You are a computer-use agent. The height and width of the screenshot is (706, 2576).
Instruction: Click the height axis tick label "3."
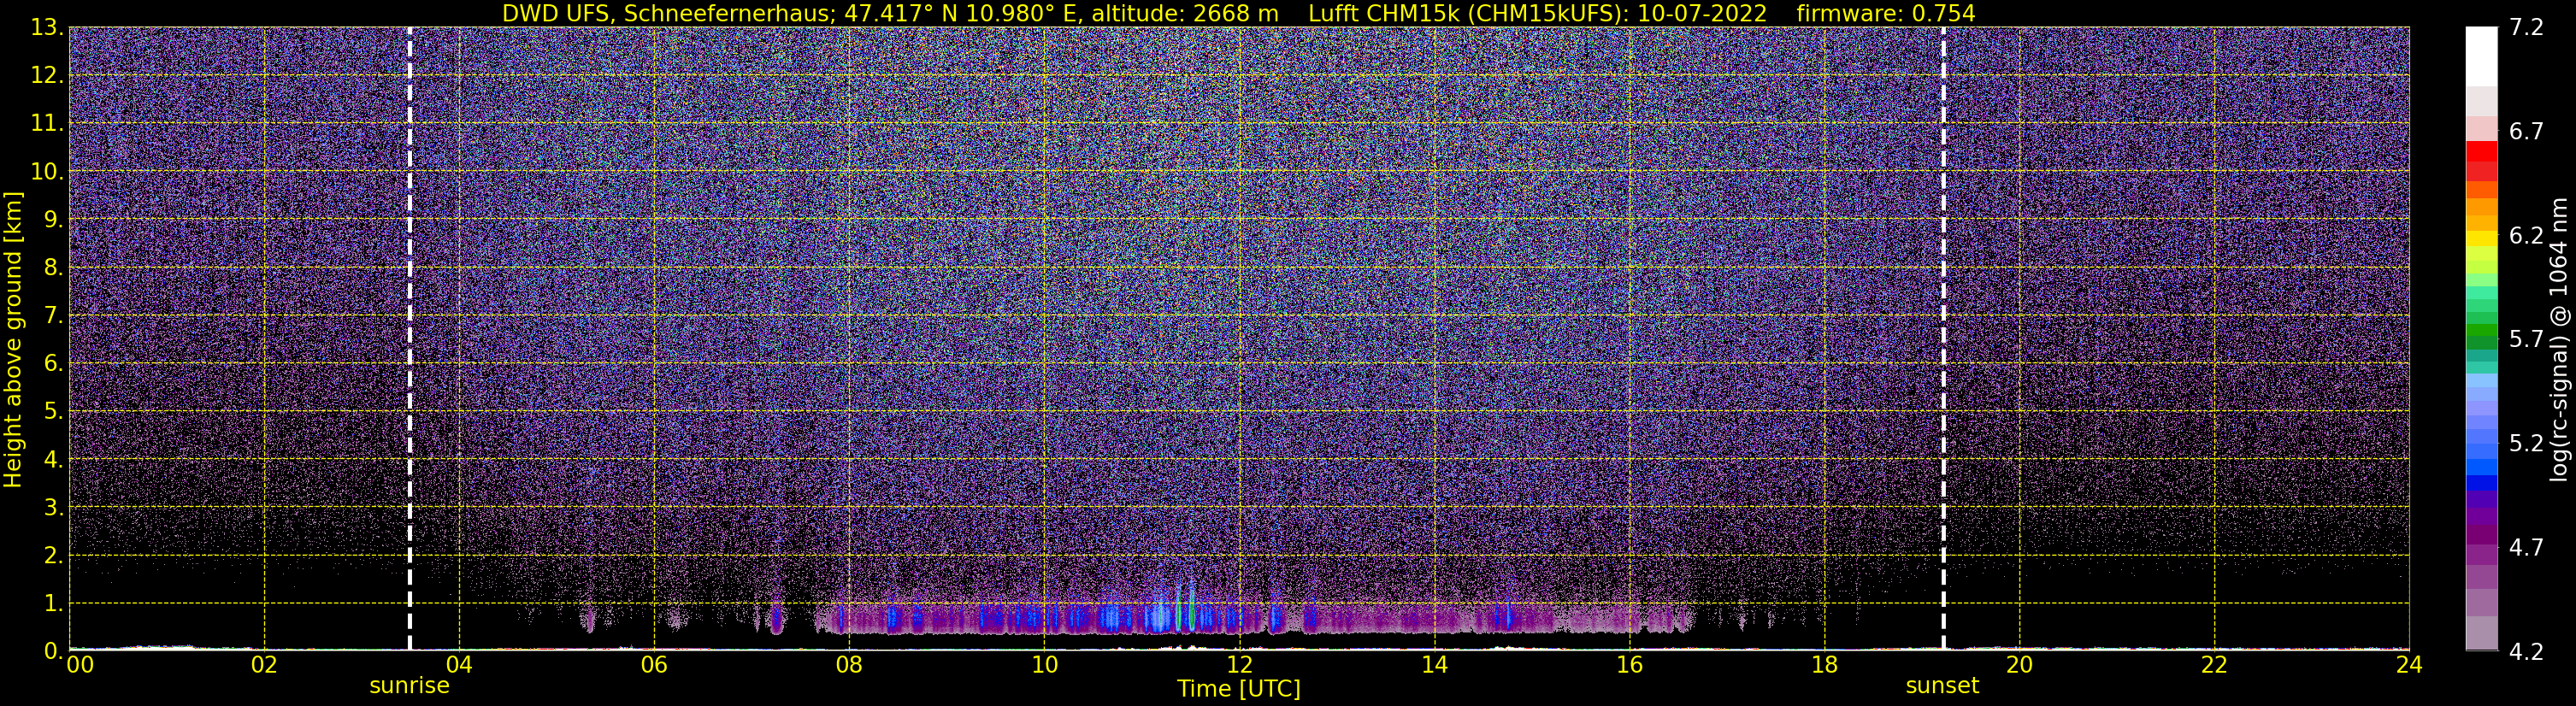(53, 508)
